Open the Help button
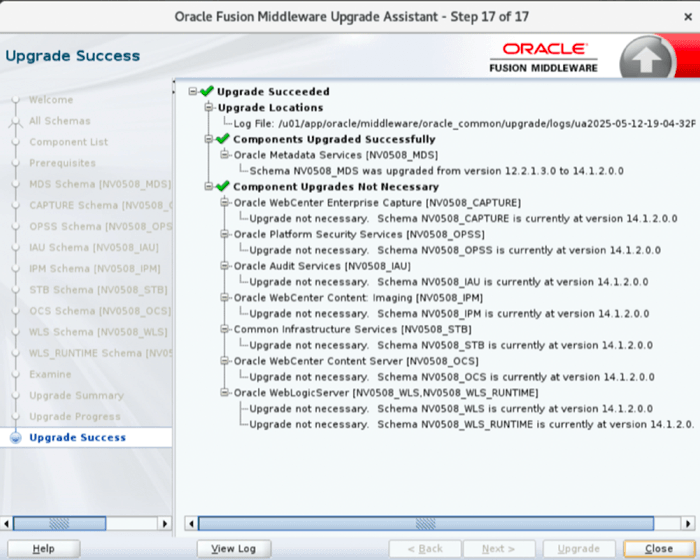The image size is (700, 560). pyautogui.click(x=44, y=549)
